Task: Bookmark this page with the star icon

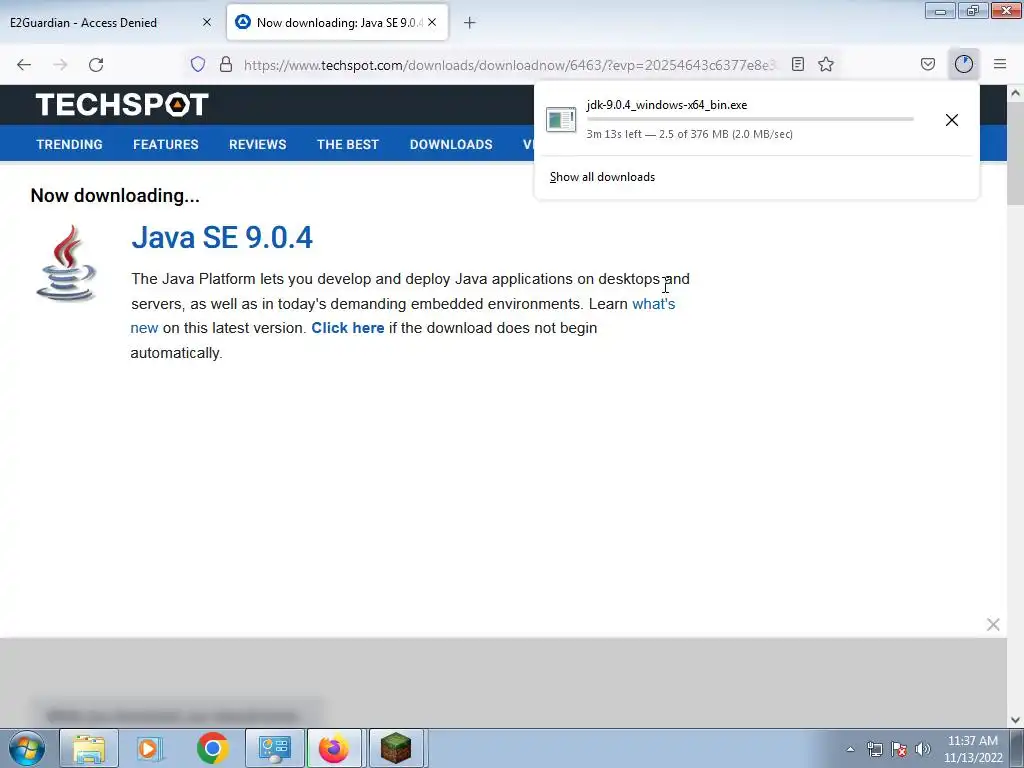Action: pos(826,64)
